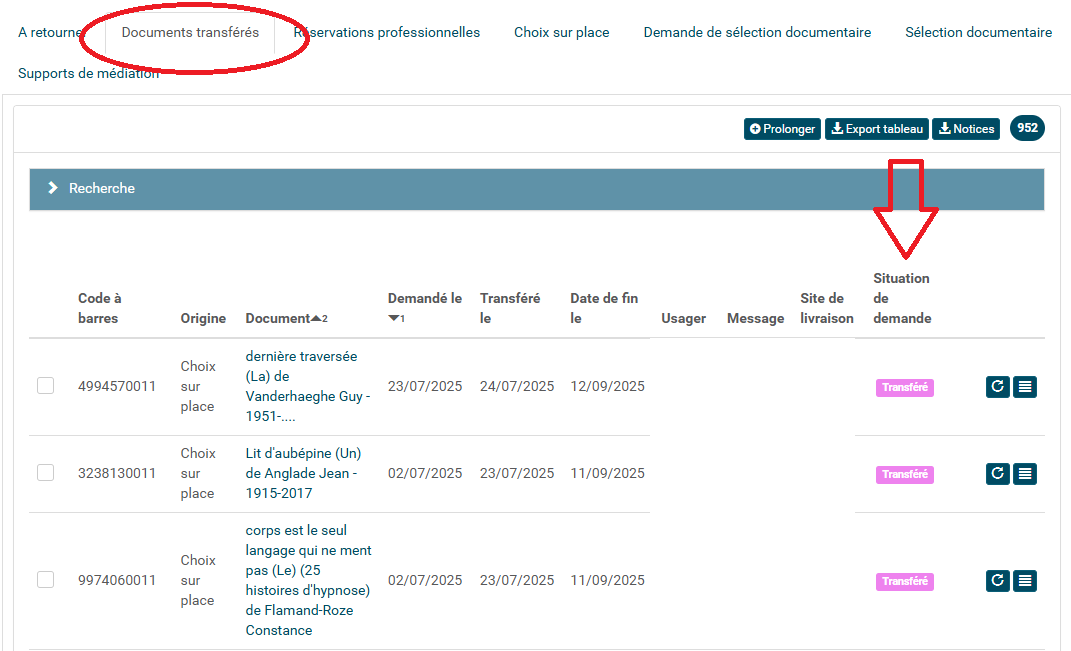The width and height of the screenshot is (1071, 651).
Task: Open the Choix sur place tab
Action: (561, 31)
